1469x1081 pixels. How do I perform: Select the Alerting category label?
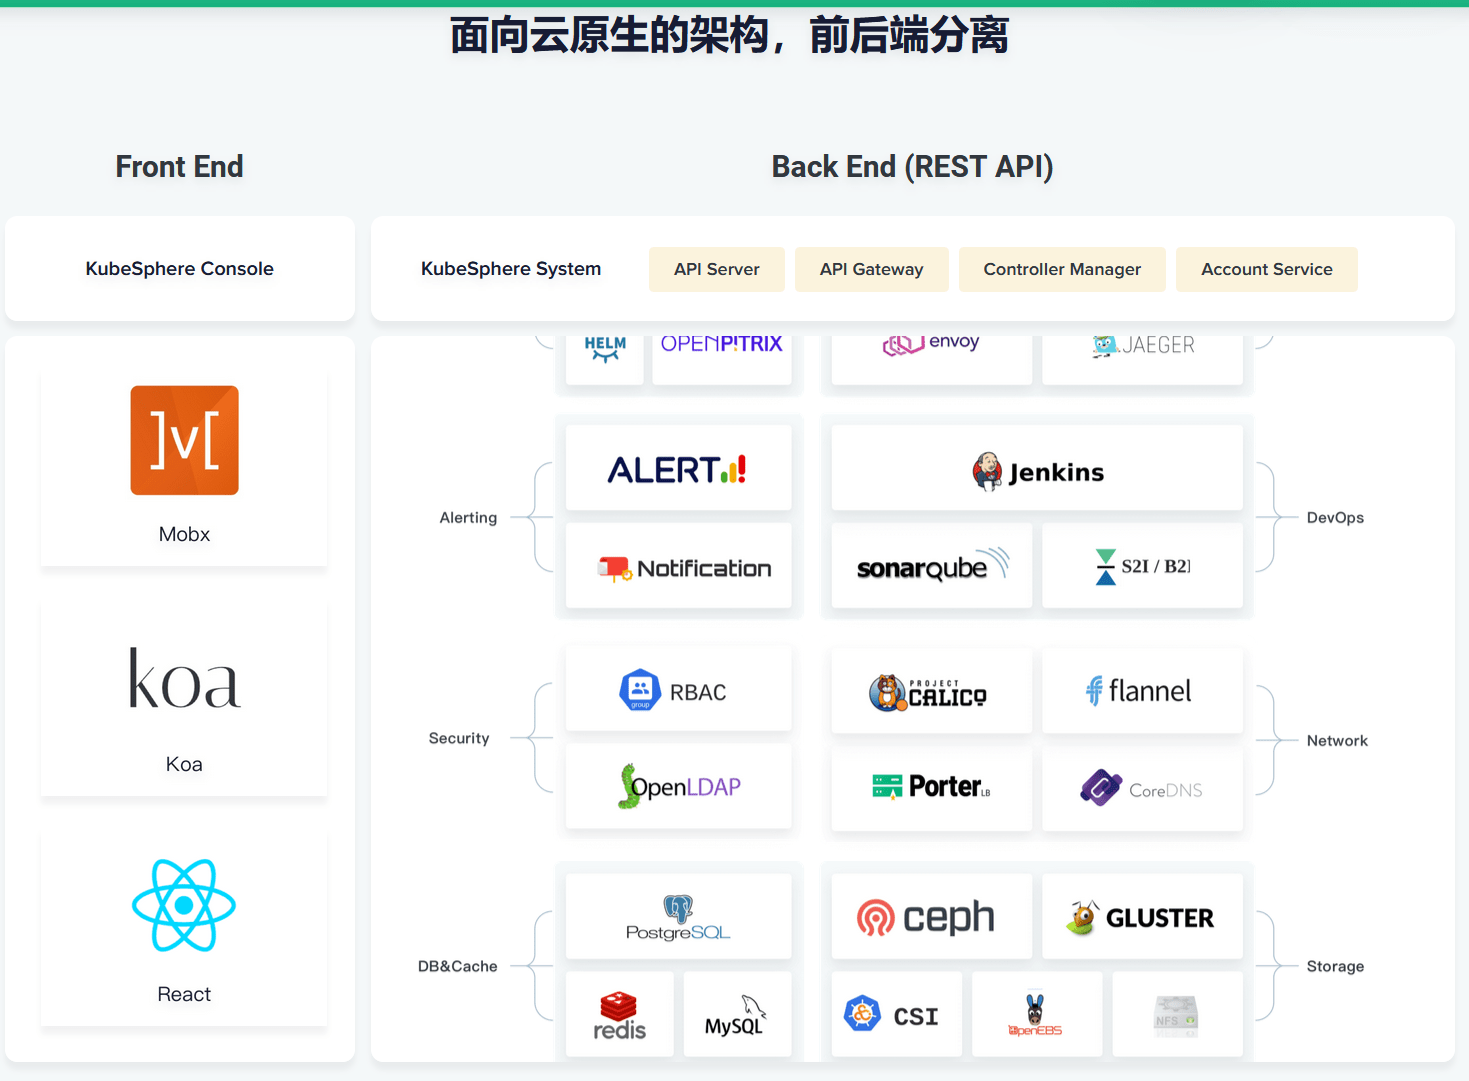pos(468,517)
